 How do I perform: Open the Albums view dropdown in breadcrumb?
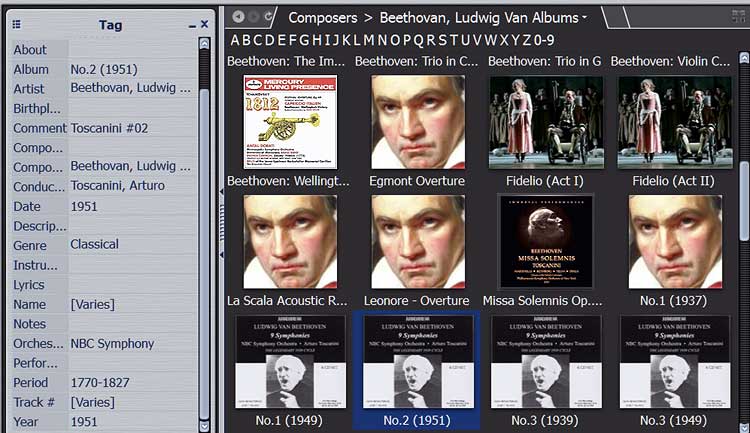coord(585,18)
